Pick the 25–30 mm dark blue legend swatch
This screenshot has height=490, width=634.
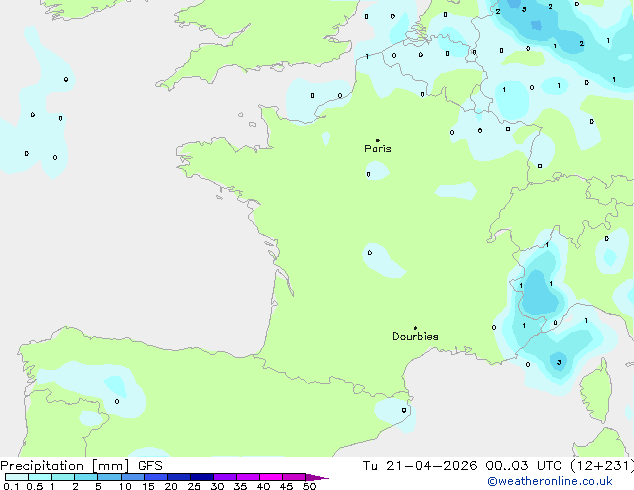point(202,477)
